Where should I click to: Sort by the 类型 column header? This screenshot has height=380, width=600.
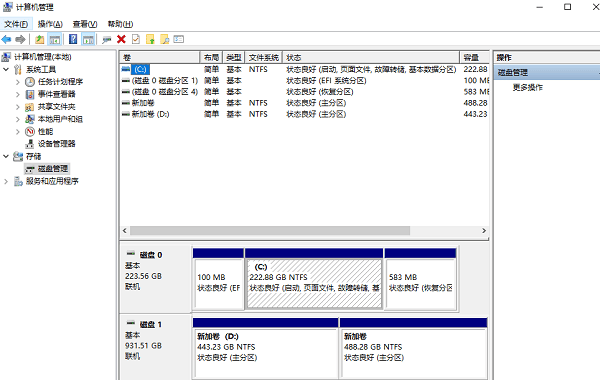[x=233, y=57]
